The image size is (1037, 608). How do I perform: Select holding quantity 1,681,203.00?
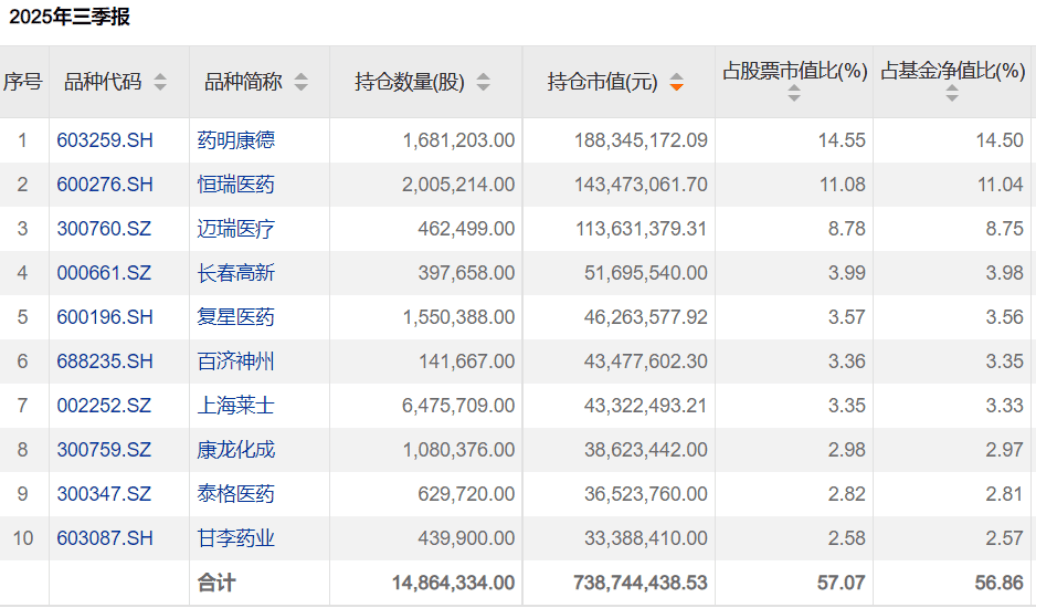click(x=458, y=140)
